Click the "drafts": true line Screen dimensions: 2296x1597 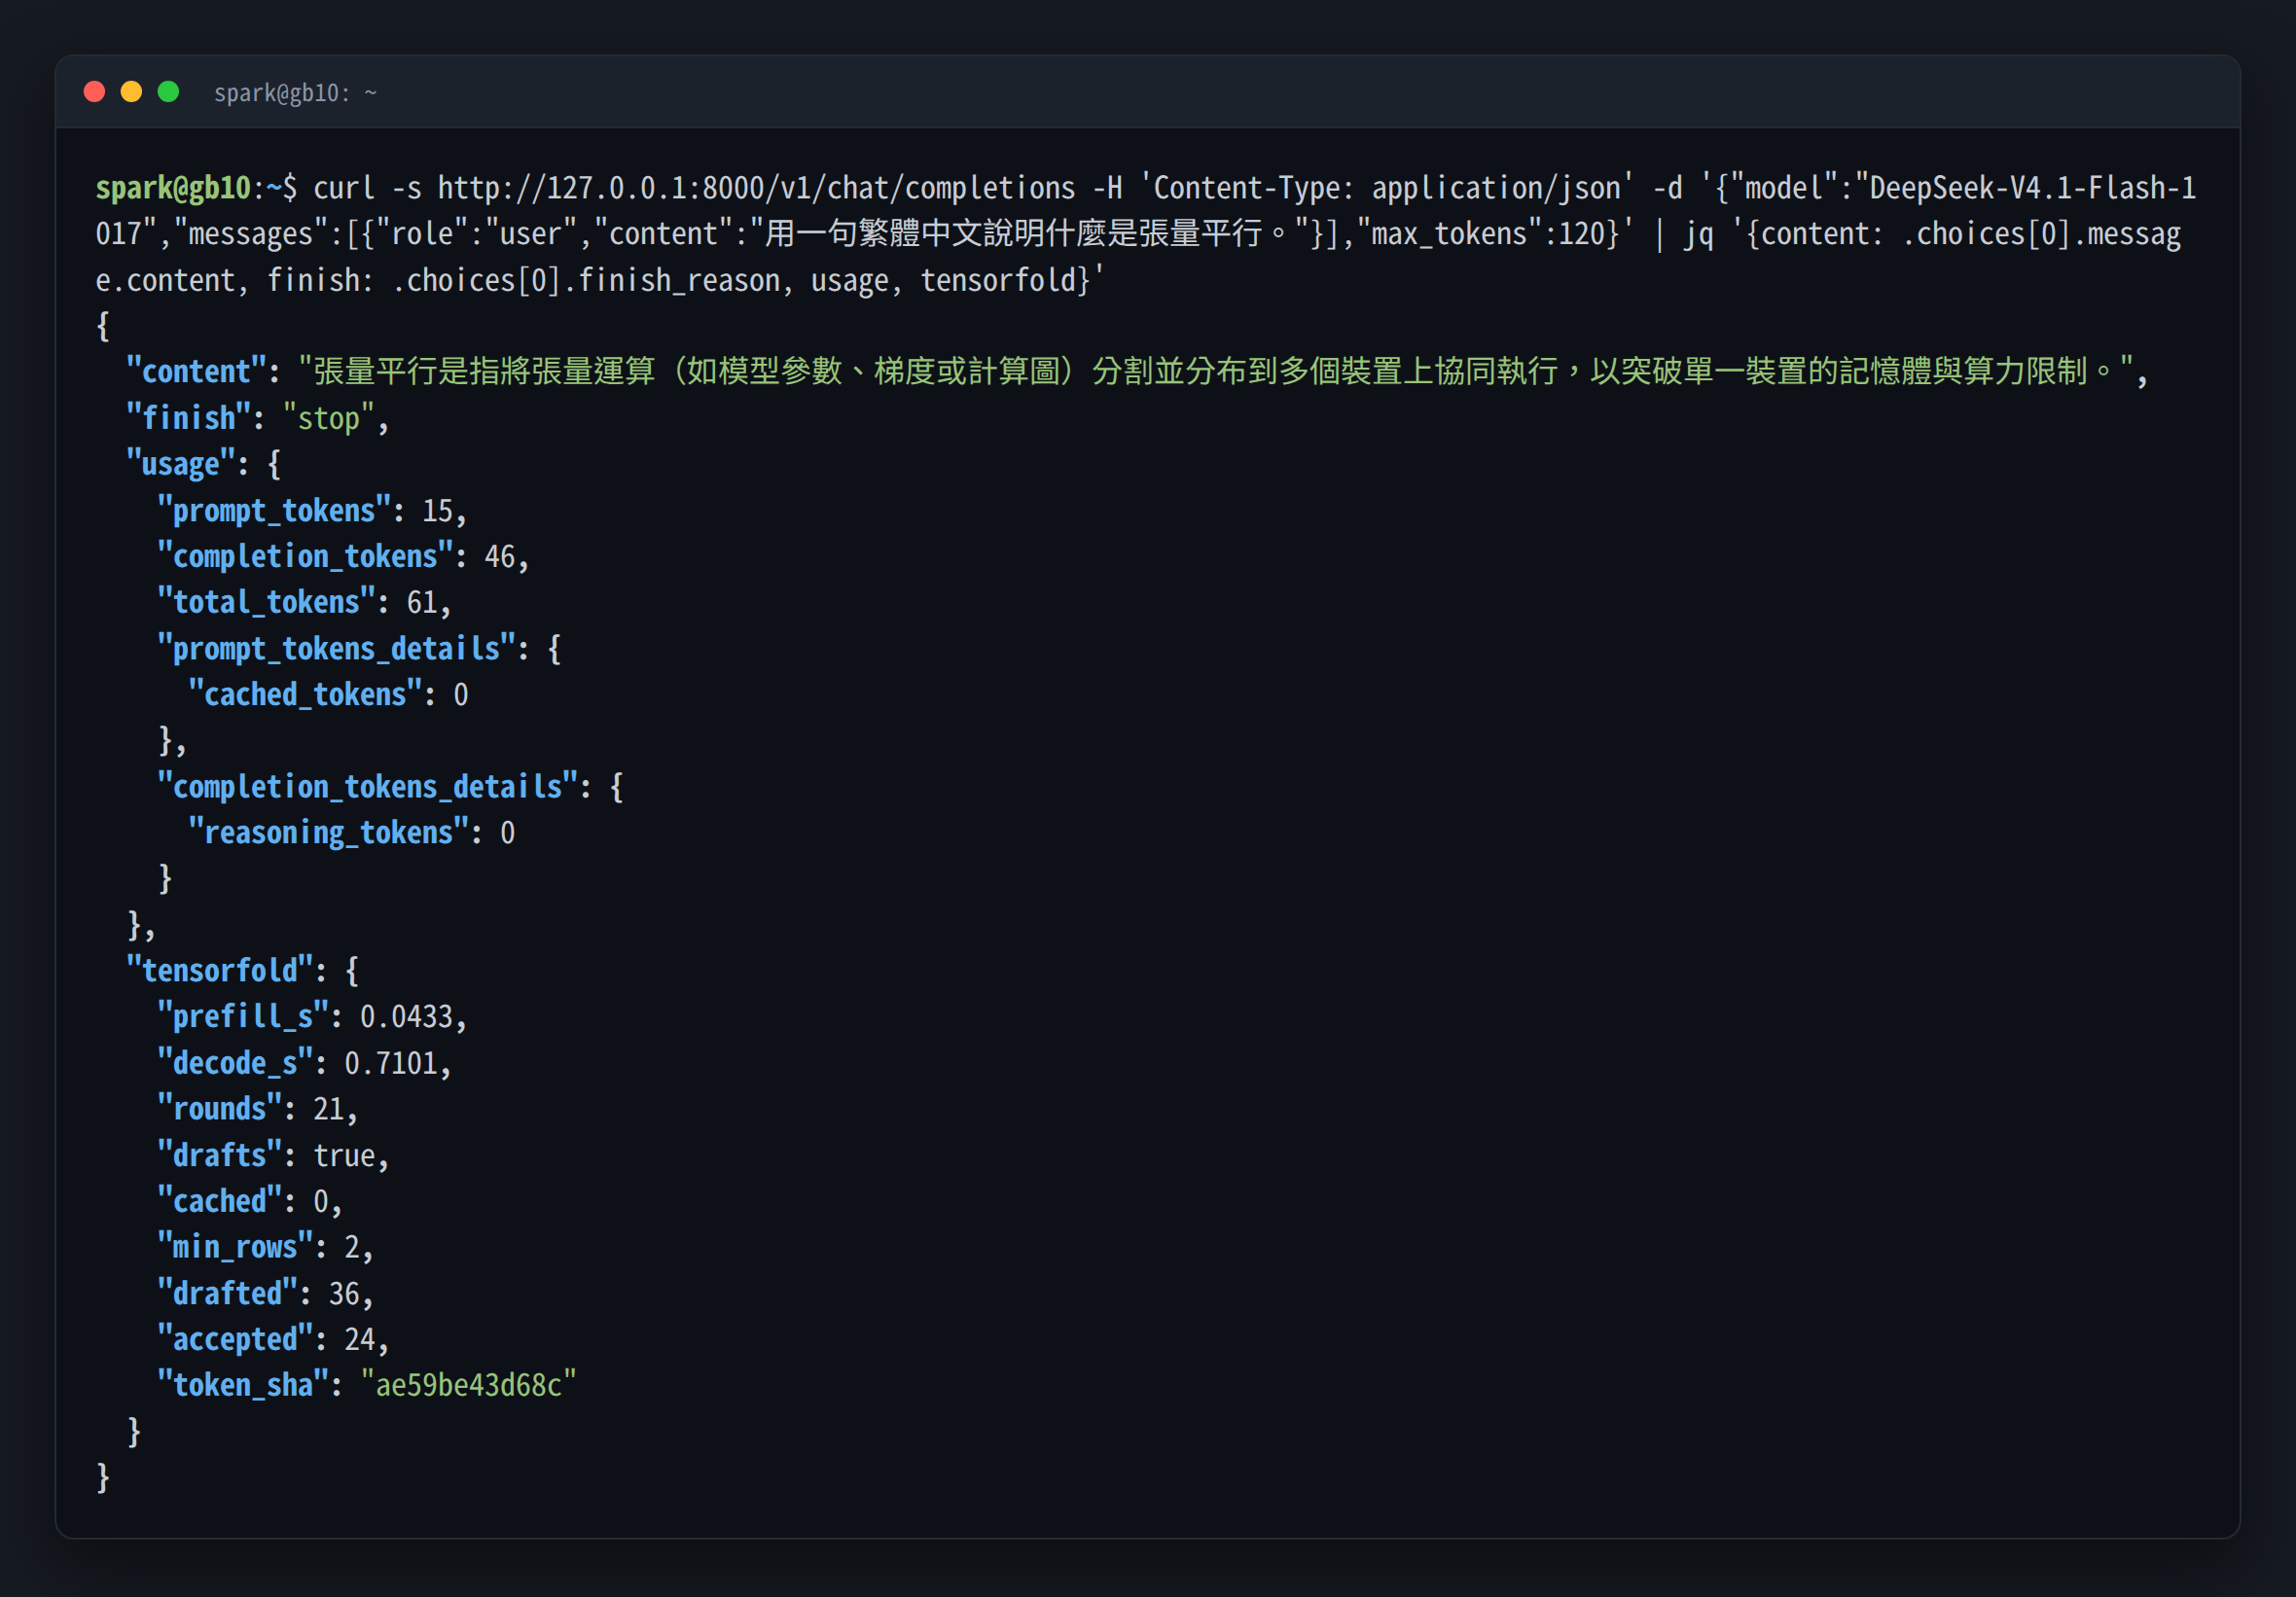[272, 1156]
